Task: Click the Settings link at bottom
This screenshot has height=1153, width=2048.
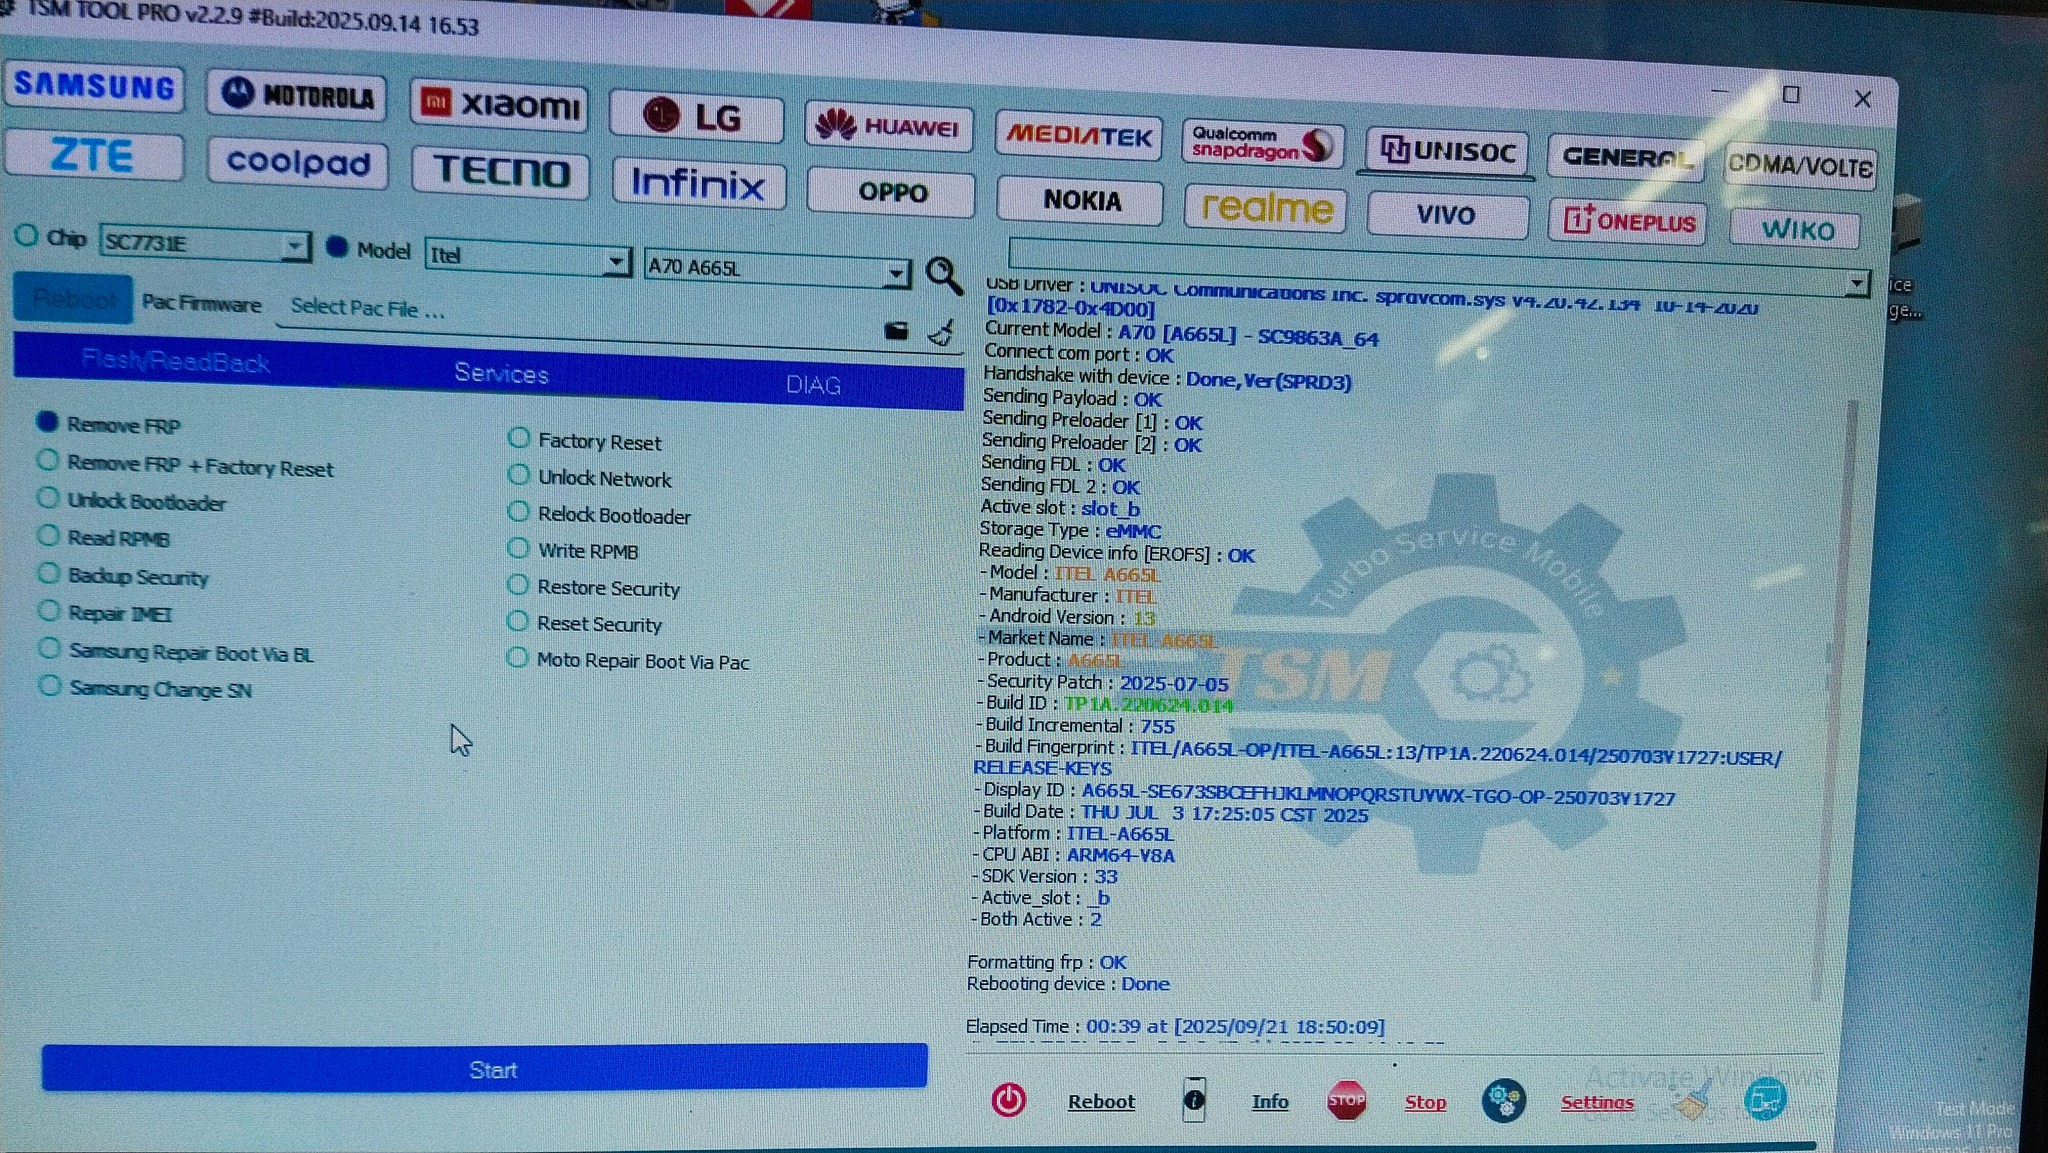Action: coord(1597,1102)
